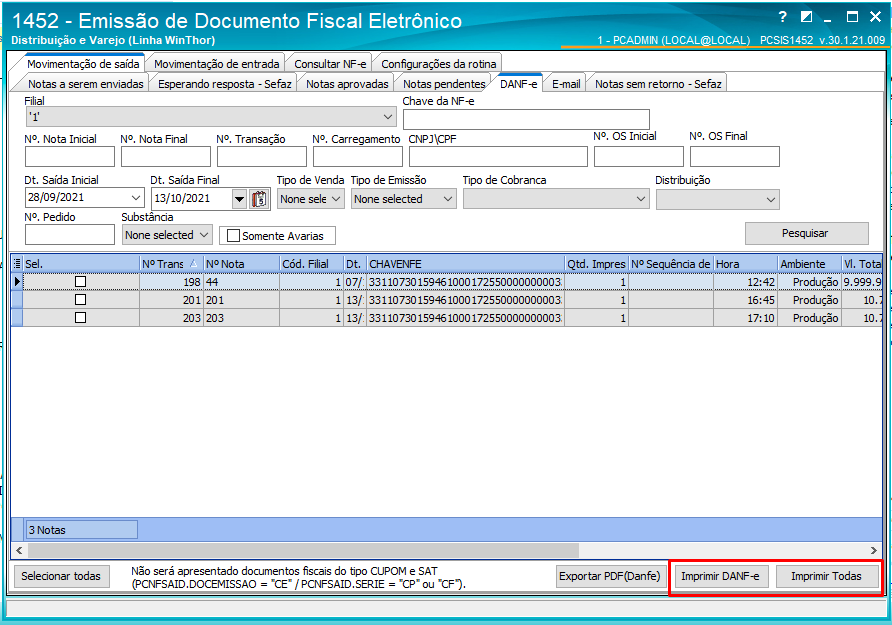Image resolution: width=892 pixels, height=625 pixels.
Task: Open the Dt. Saída Inicial date dropdown
Action: 136,197
